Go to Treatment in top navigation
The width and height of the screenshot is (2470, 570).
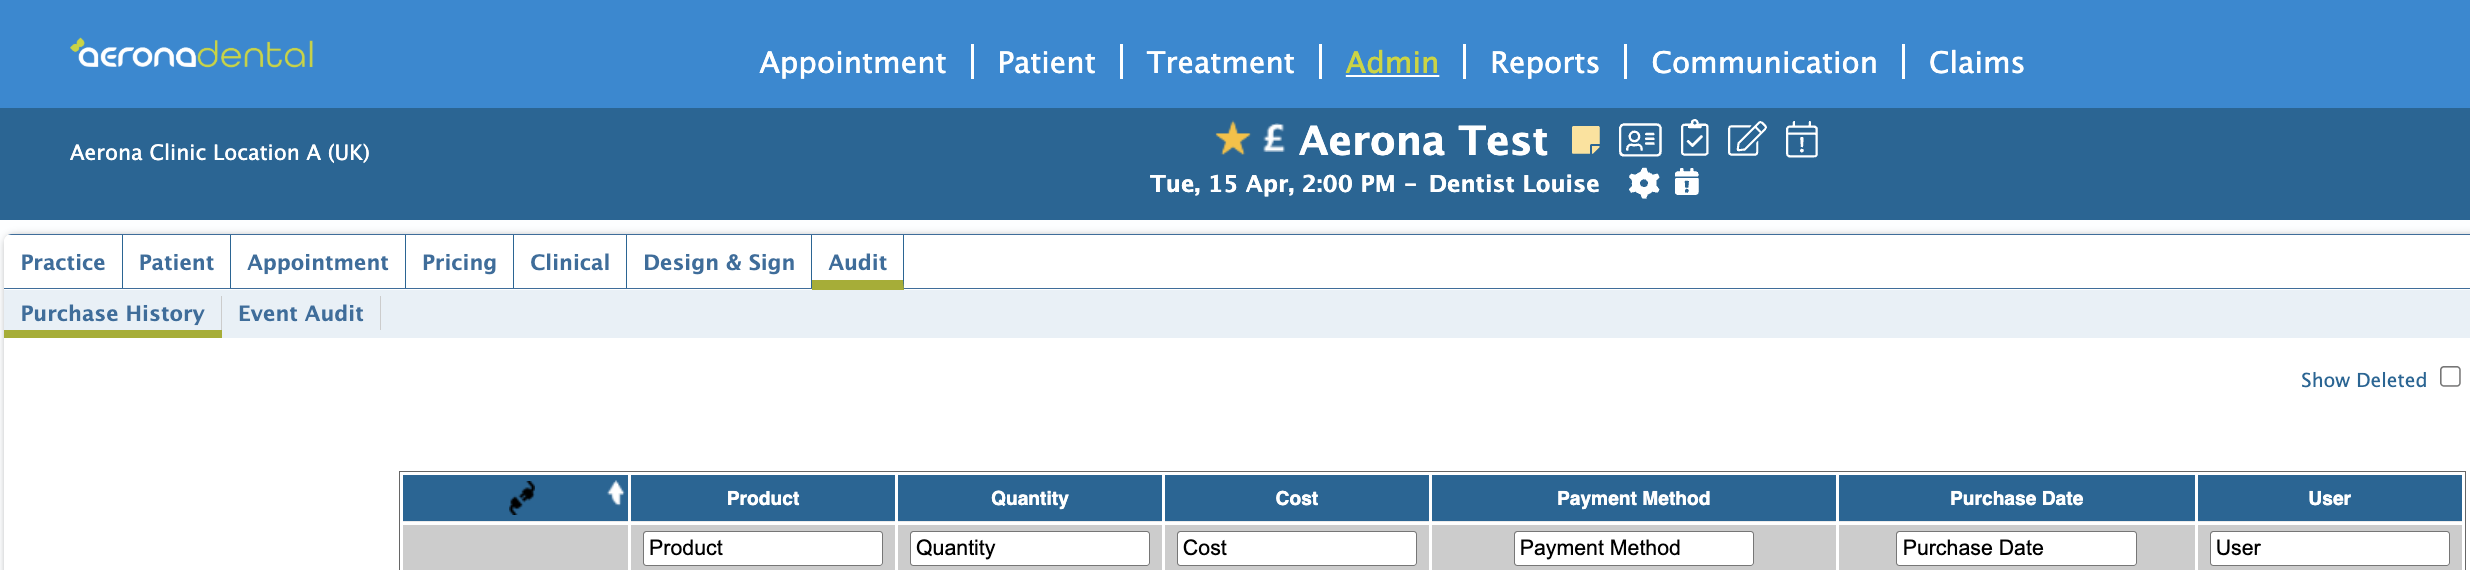coord(1220,62)
